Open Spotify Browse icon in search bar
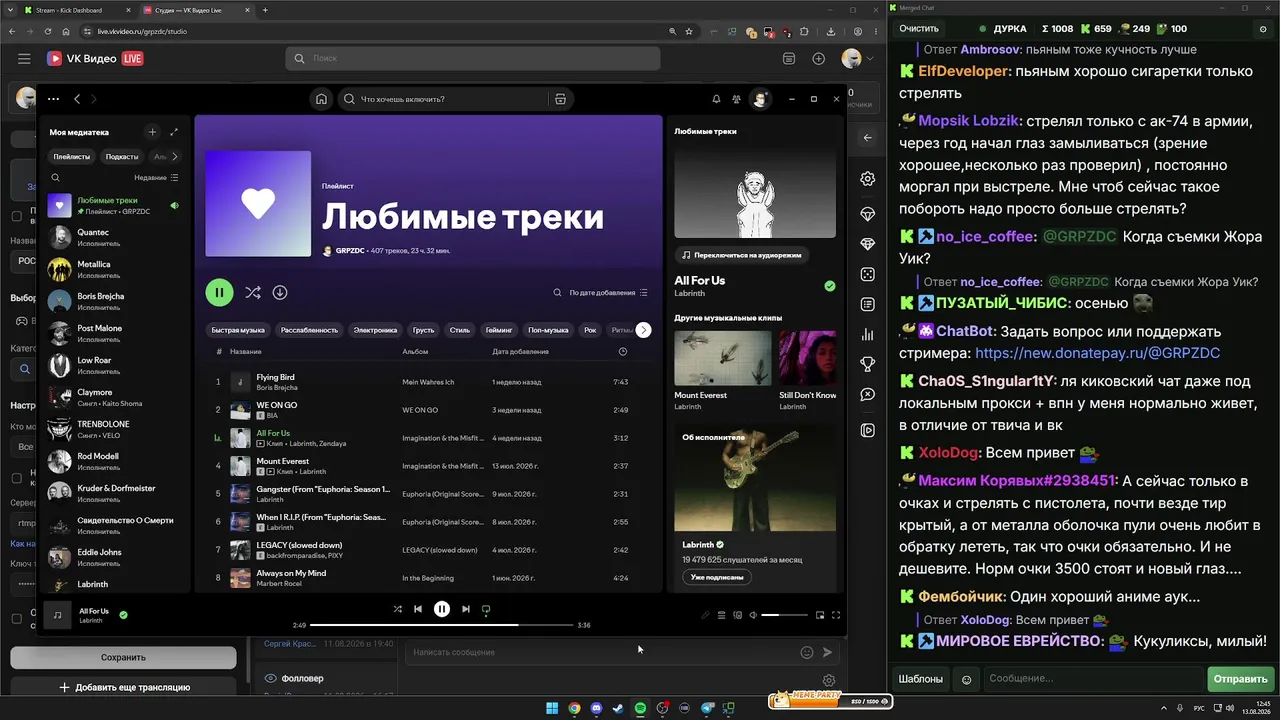This screenshot has height=720, width=1280. [560, 99]
